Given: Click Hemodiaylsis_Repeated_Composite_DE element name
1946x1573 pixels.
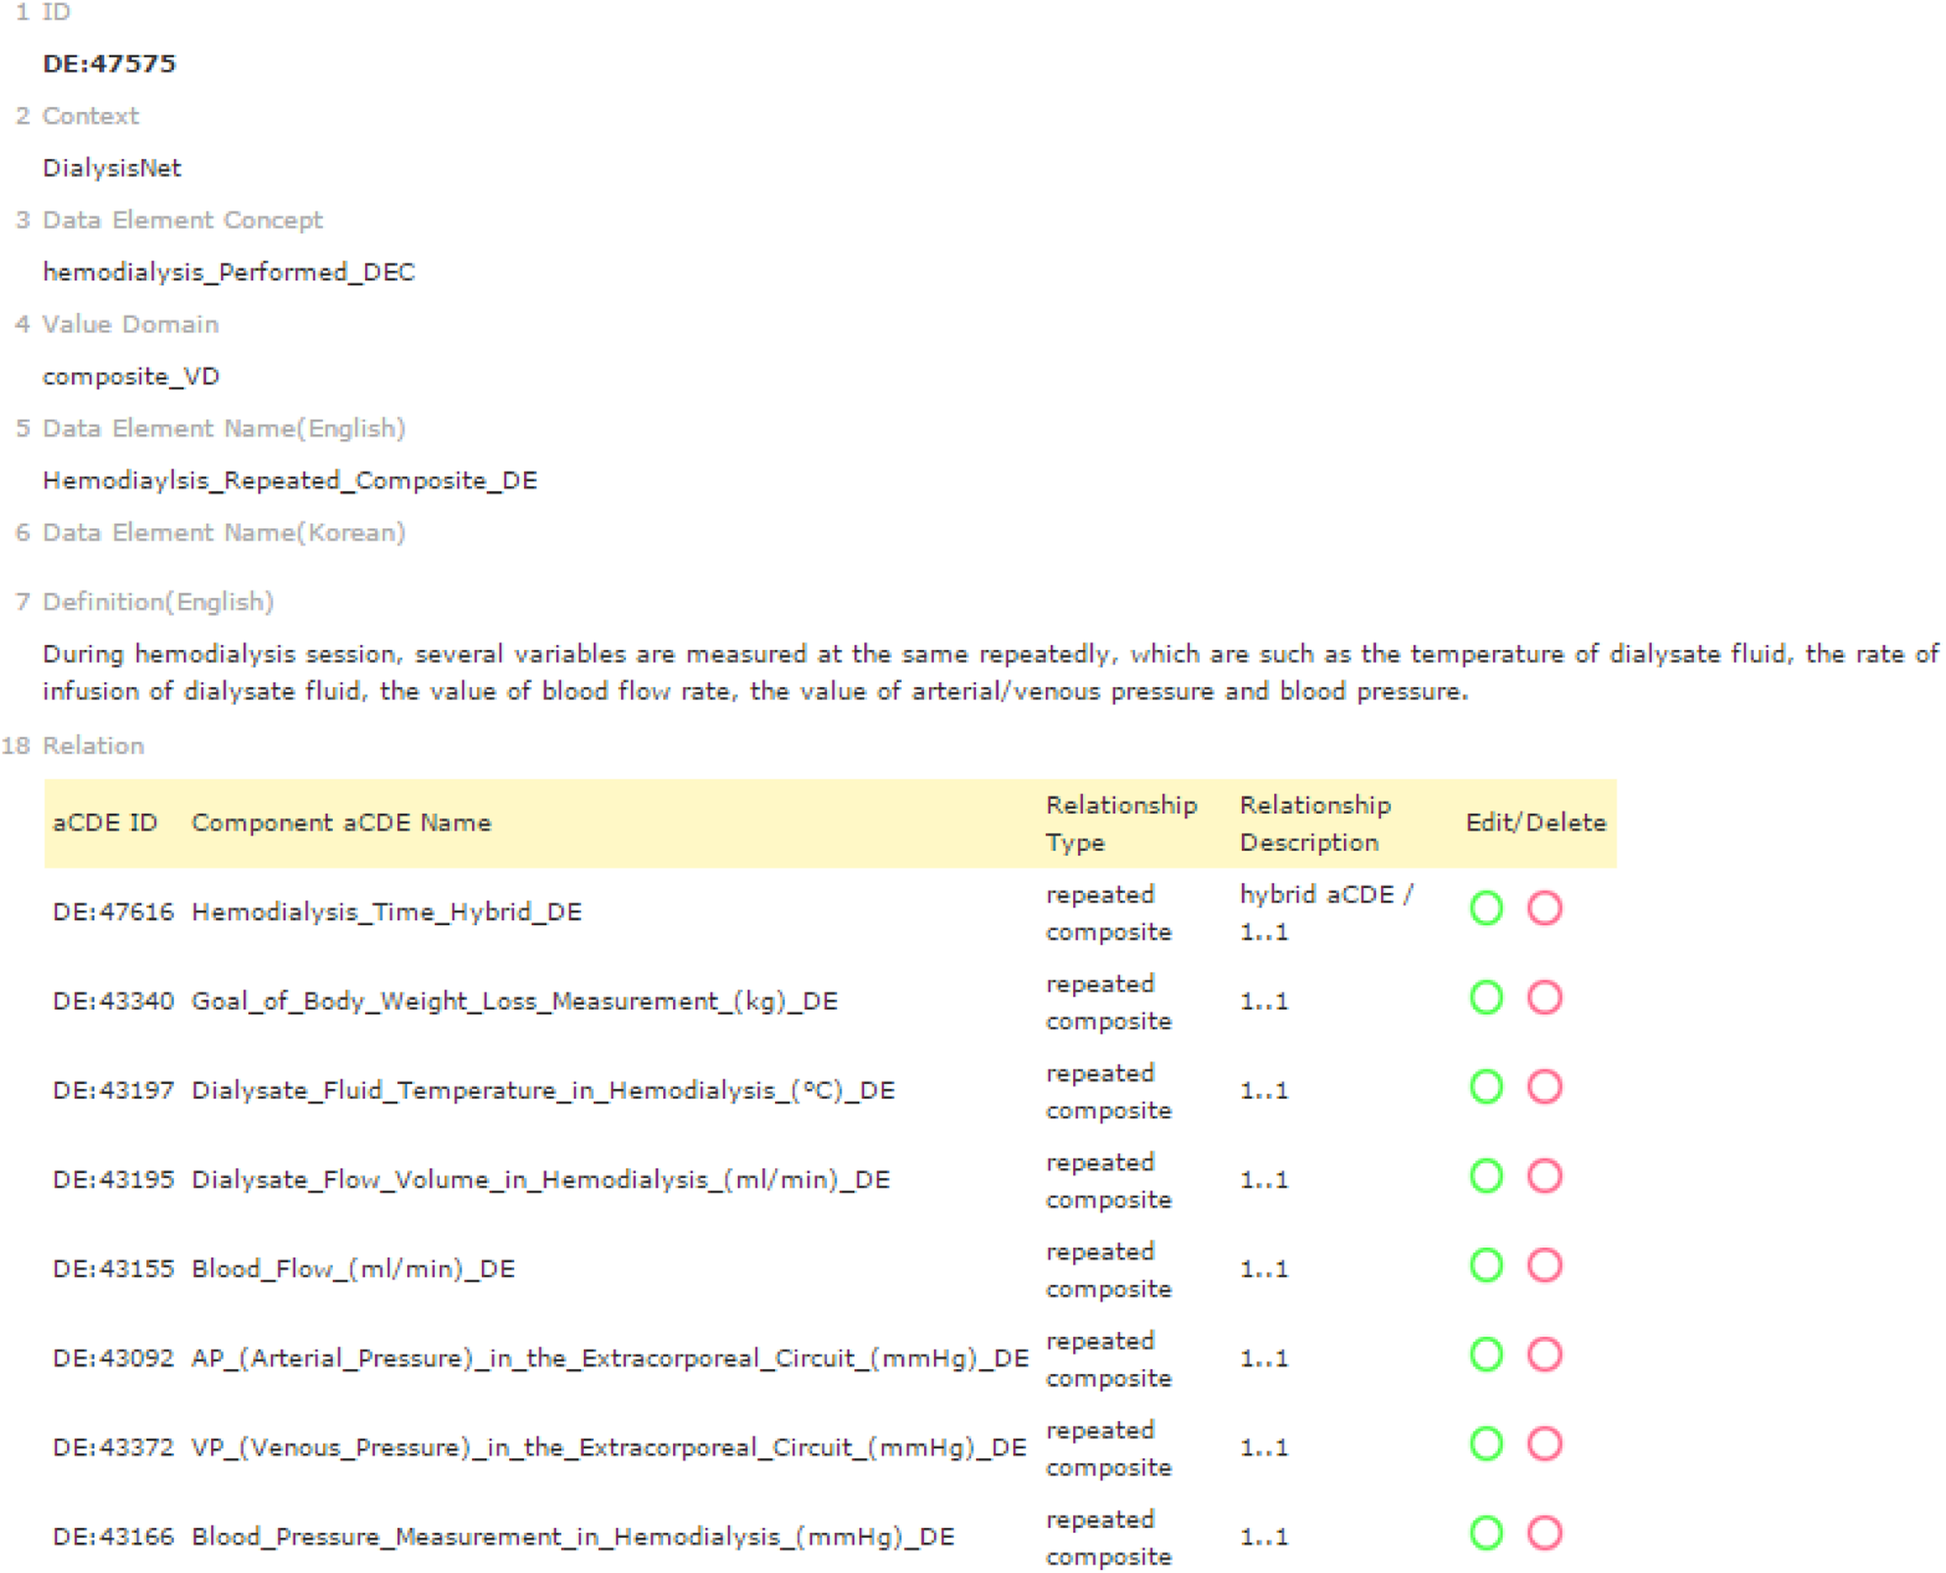Looking at the screenshot, I should [x=290, y=480].
